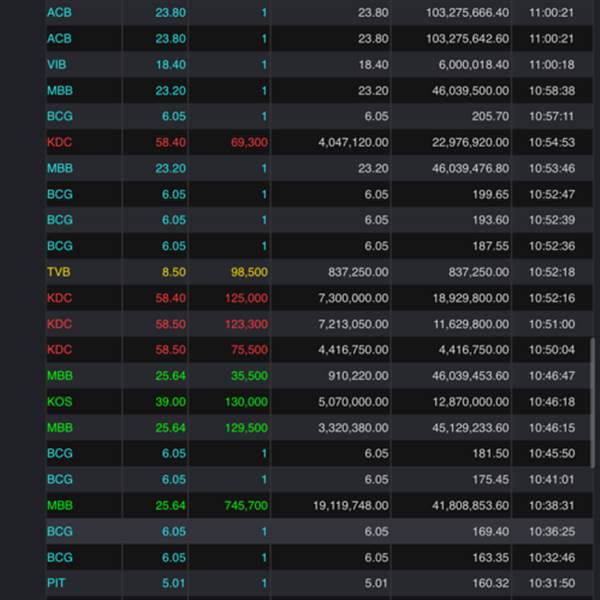The height and width of the screenshot is (600, 600).
Task: Click ACB row with 103,275,642.60
Action: (x=319, y=39)
